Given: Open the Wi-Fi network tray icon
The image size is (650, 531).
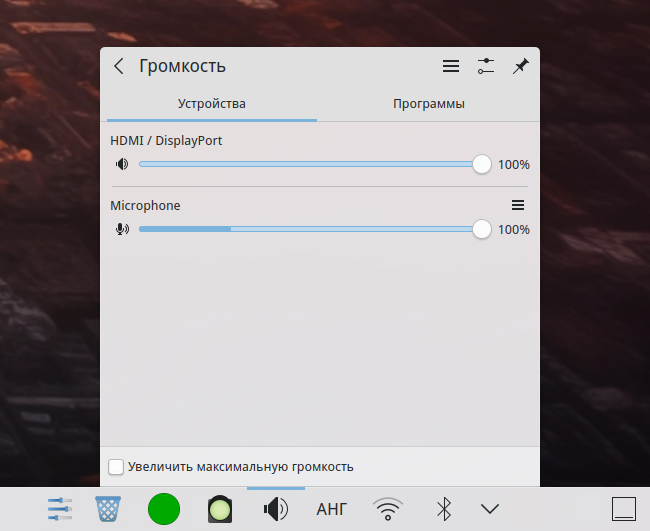Looking at the screenshot, I should (388, 509).
